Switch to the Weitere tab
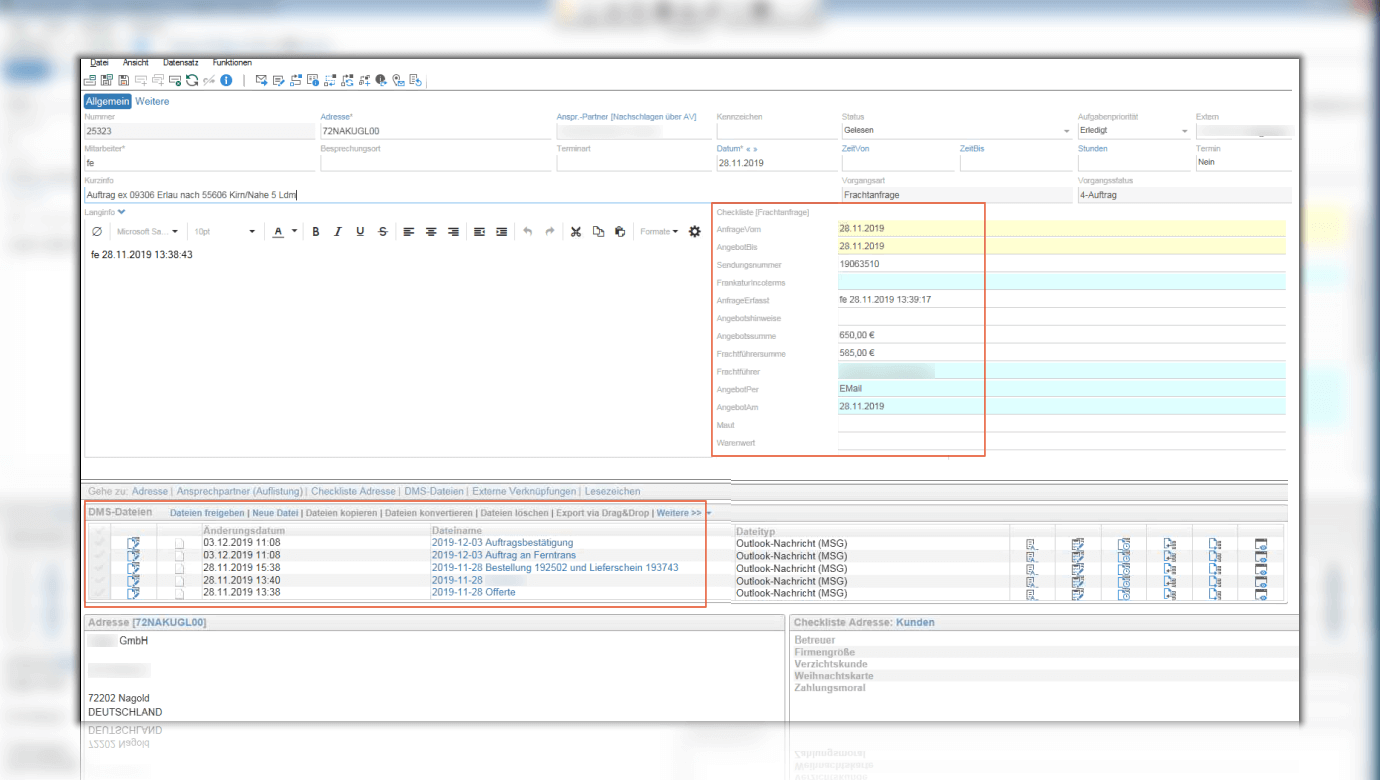The width and height of the screenshot is (1380, 780). pos(152,101)
